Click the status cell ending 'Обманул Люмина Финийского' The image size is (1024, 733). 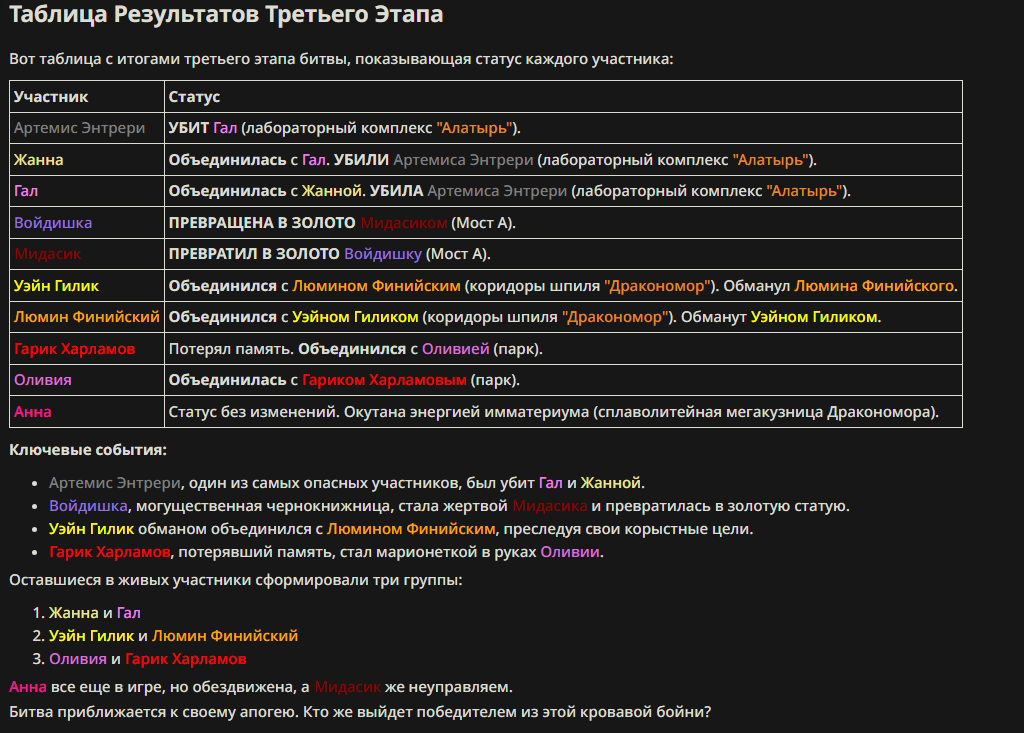[563, 285]
